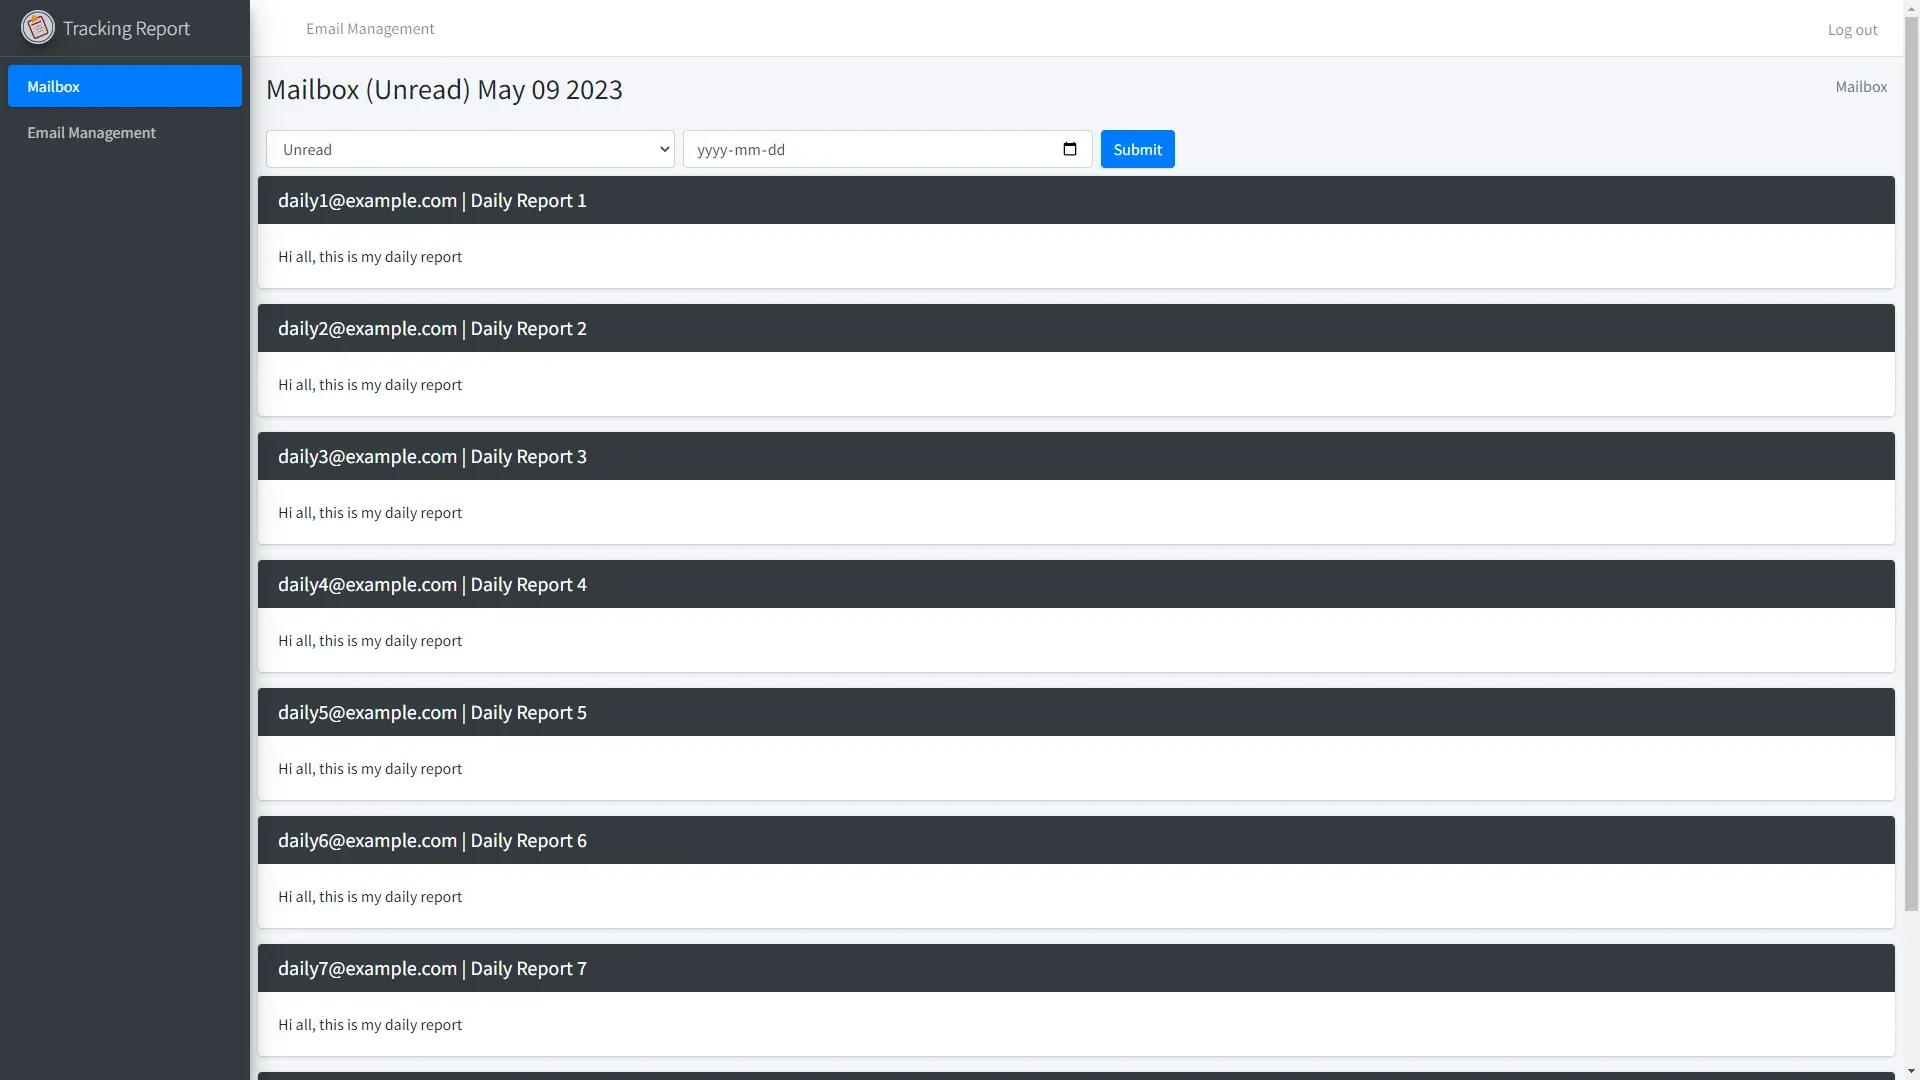Viewport: 1920px width, 1080px height.
Task: Click the Submit button
Action: 1137,149
